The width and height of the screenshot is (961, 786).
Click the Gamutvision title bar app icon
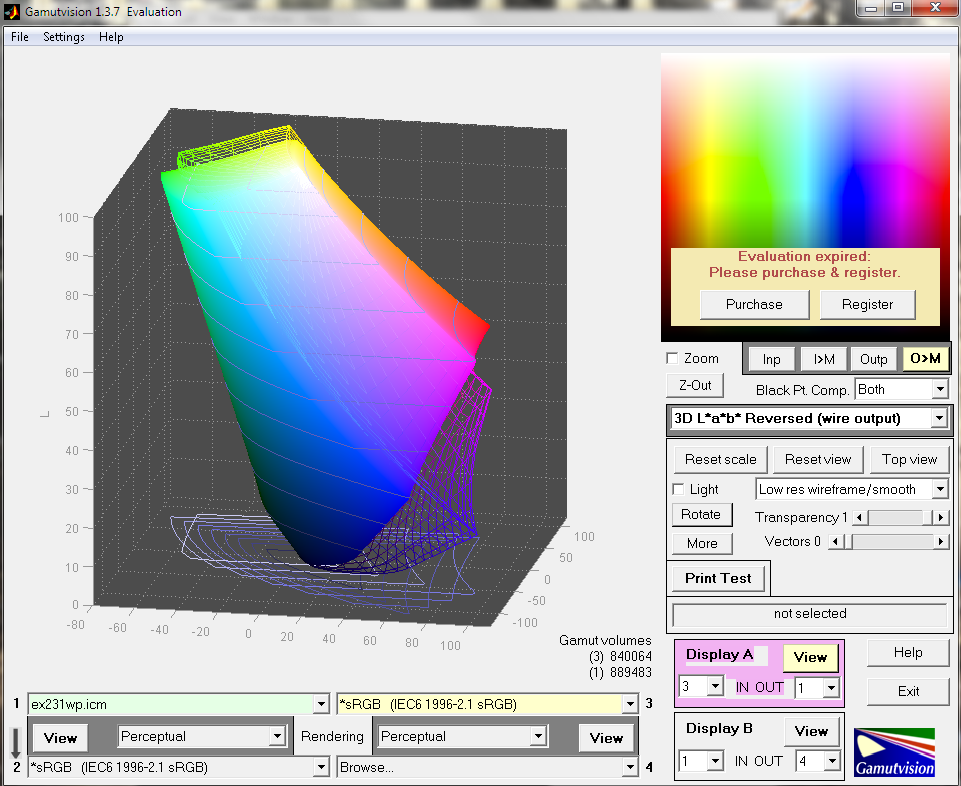coord(12,11)
